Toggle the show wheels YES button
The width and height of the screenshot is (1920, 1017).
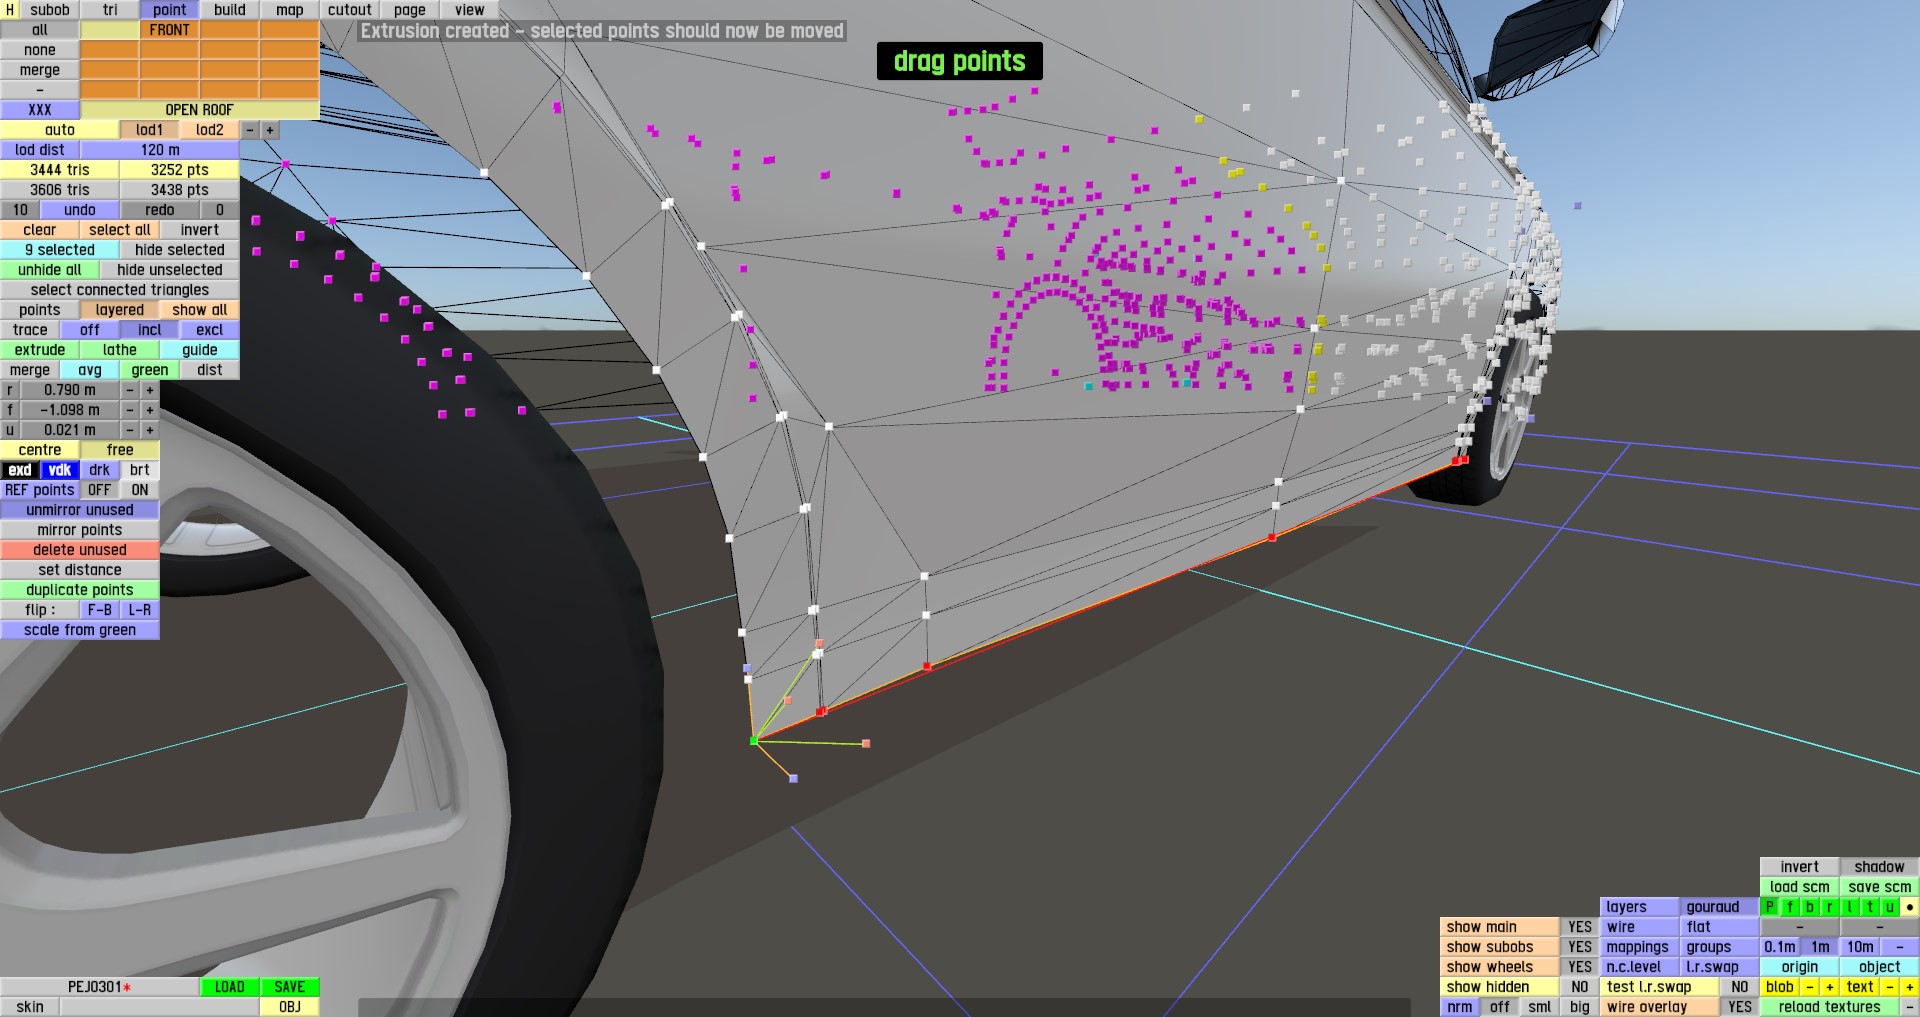coord(1580,967)
